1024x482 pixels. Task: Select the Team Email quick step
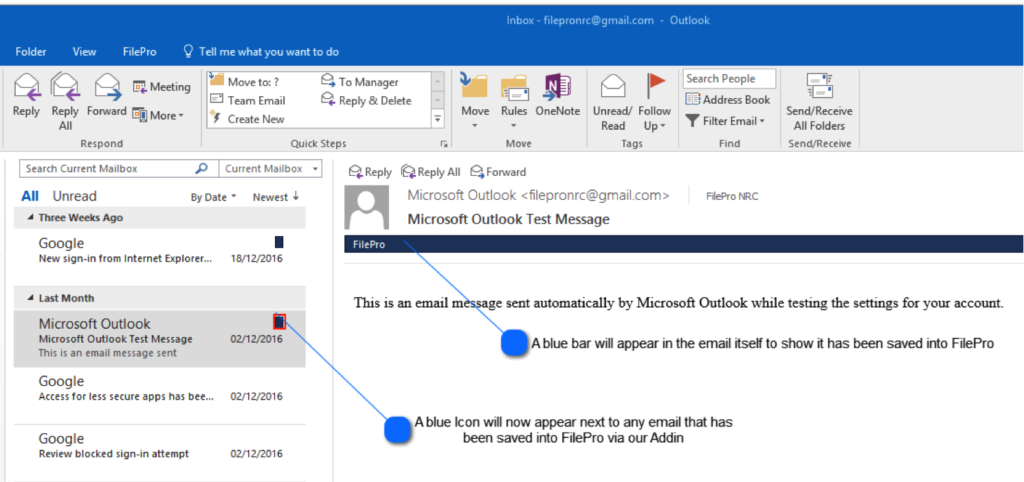[248, 101]
